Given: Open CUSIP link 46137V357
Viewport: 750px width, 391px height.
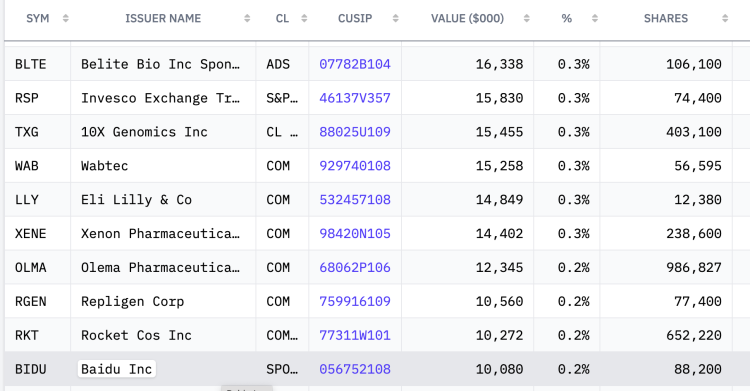Looking at the screenshot, I should pyautogui.click(x=355, y=98).
